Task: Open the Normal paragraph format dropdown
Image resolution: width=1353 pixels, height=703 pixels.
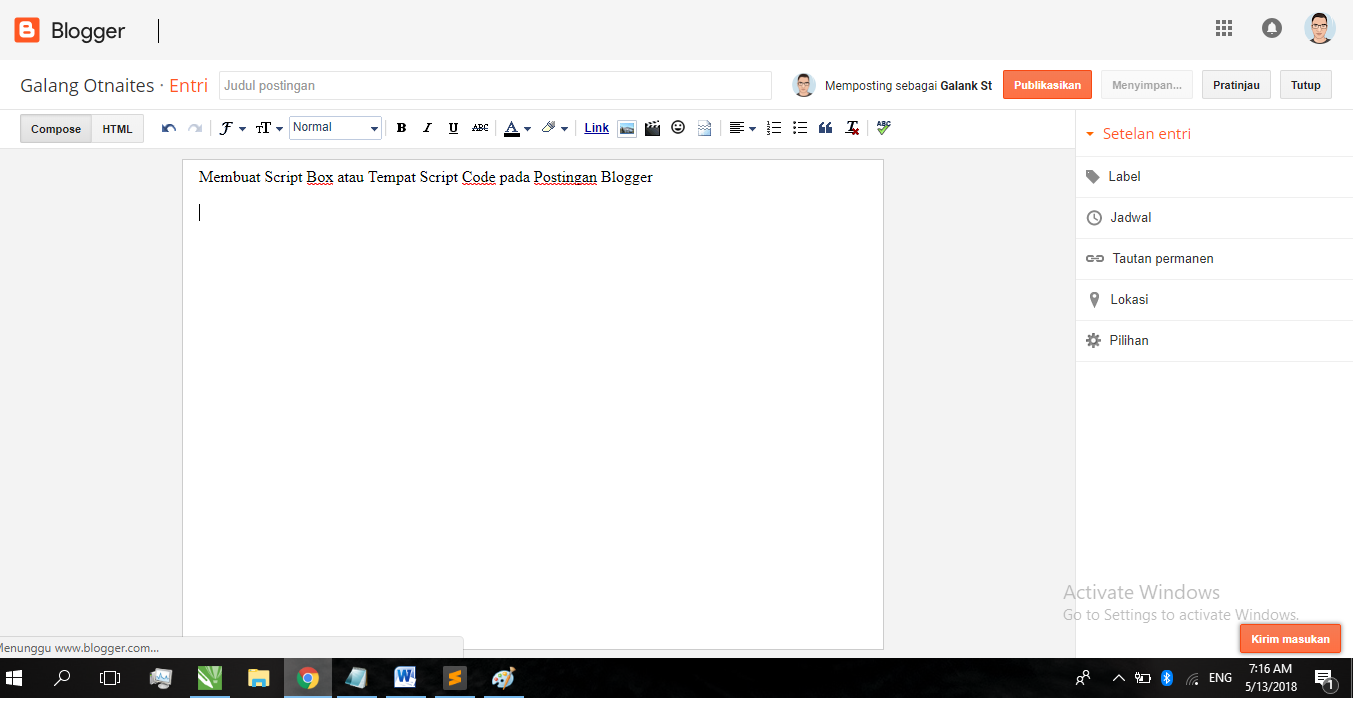Action: pyautogui.click(x=336, y=128)
